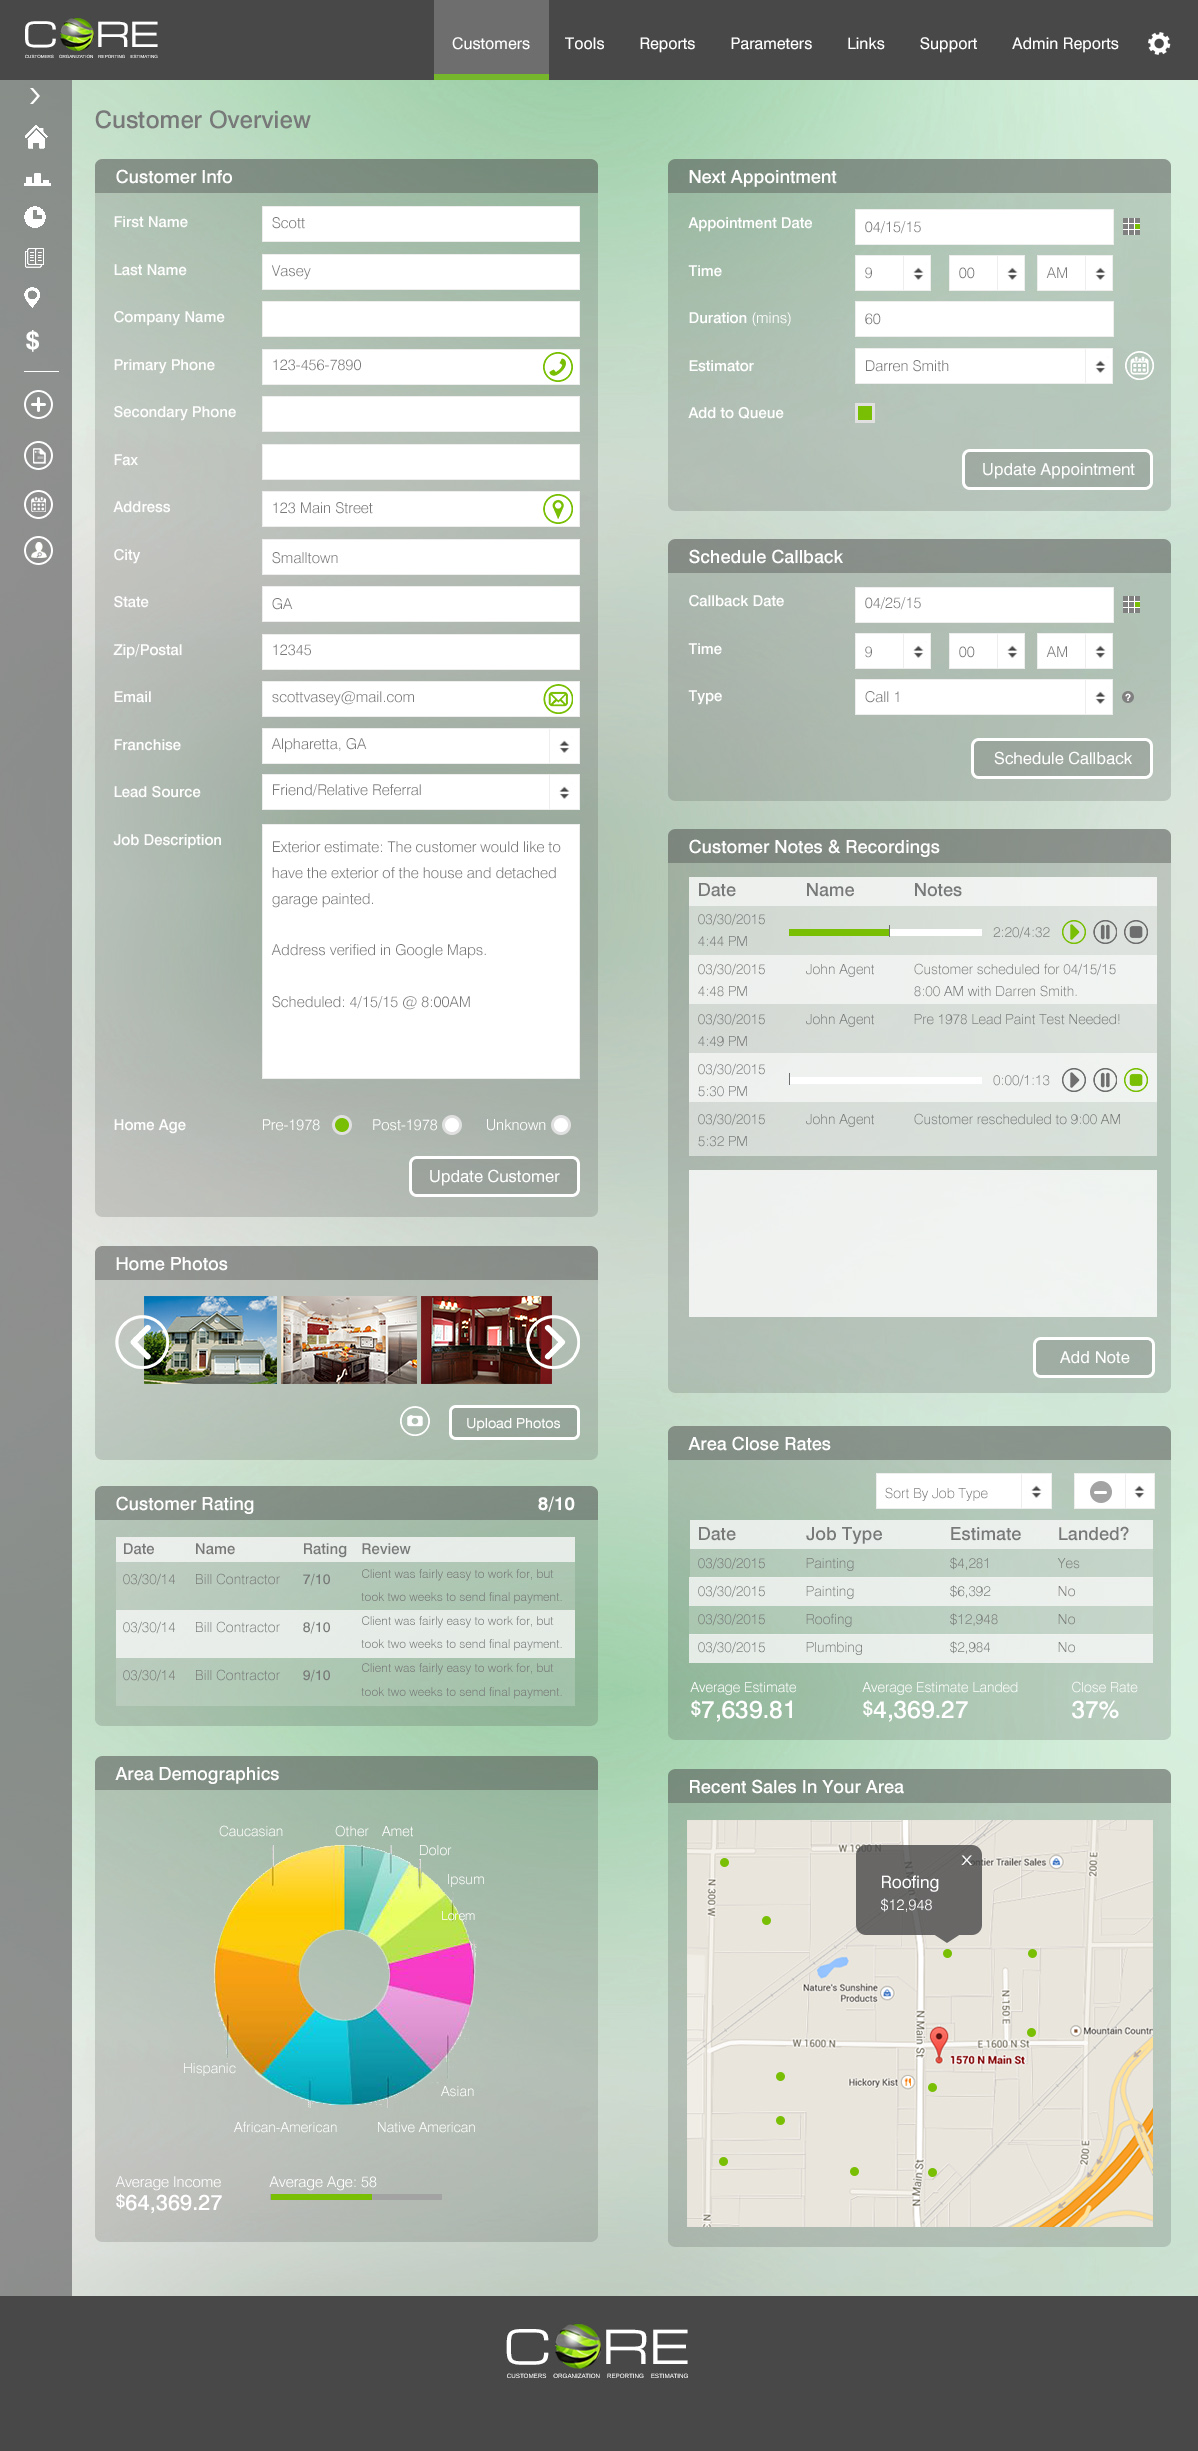Click the dollar sign icon in sidebar
The width and height of the screenshot is (1198, 2451).
(33, 341)
